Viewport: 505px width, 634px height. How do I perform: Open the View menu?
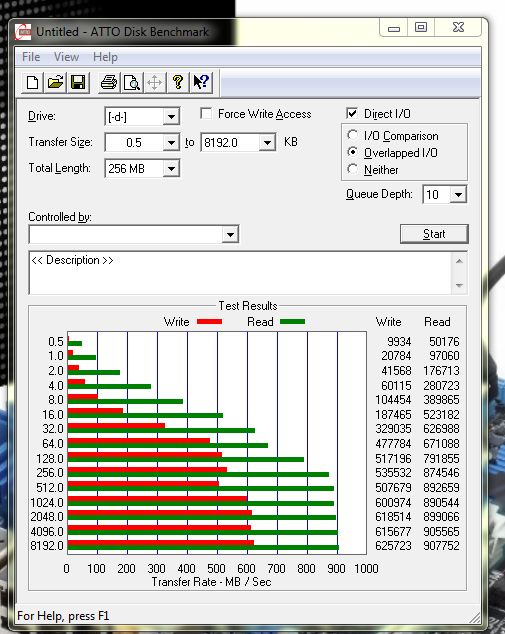click(x=66, y=57)
